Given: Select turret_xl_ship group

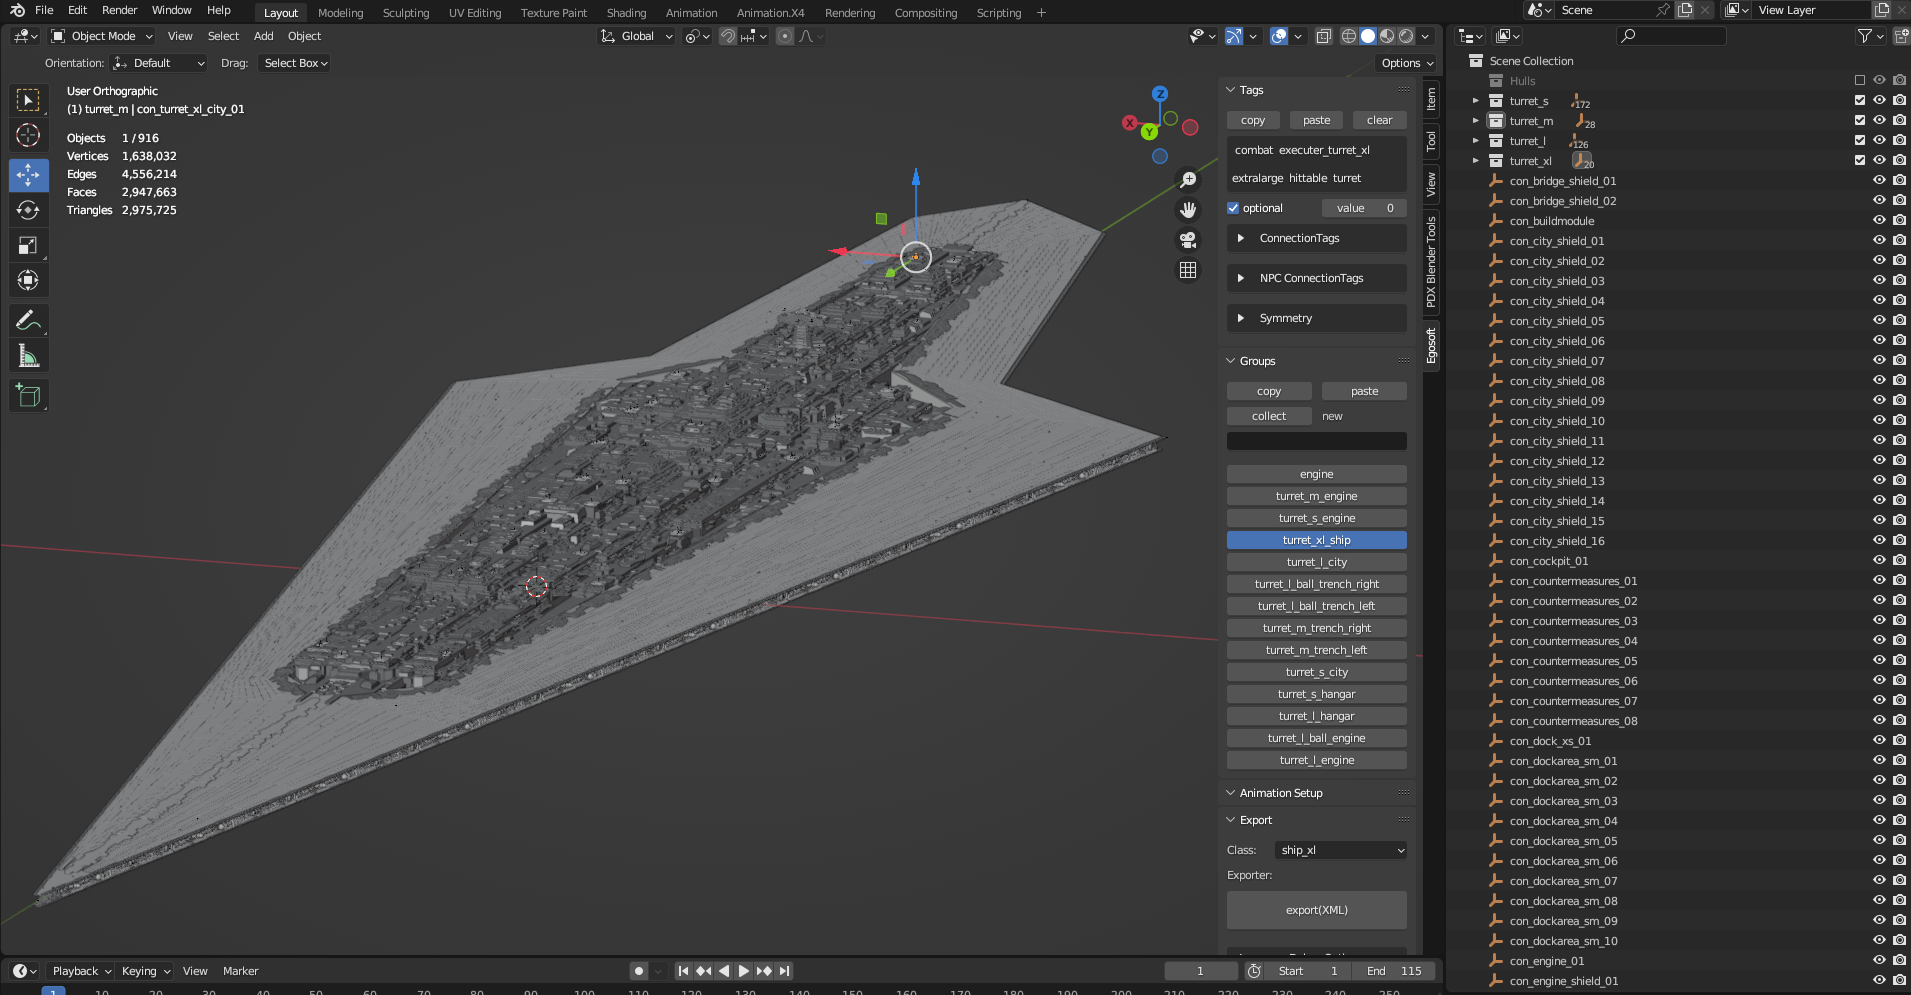Looking at the screenshot, I should pos(1316,540).
